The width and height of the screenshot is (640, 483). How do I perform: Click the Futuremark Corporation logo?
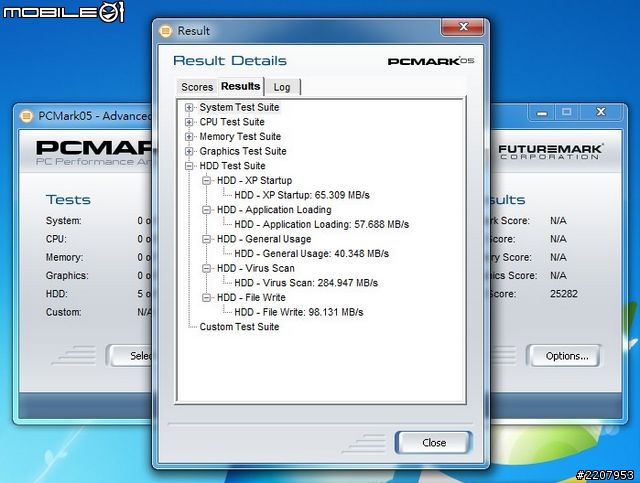551,151
